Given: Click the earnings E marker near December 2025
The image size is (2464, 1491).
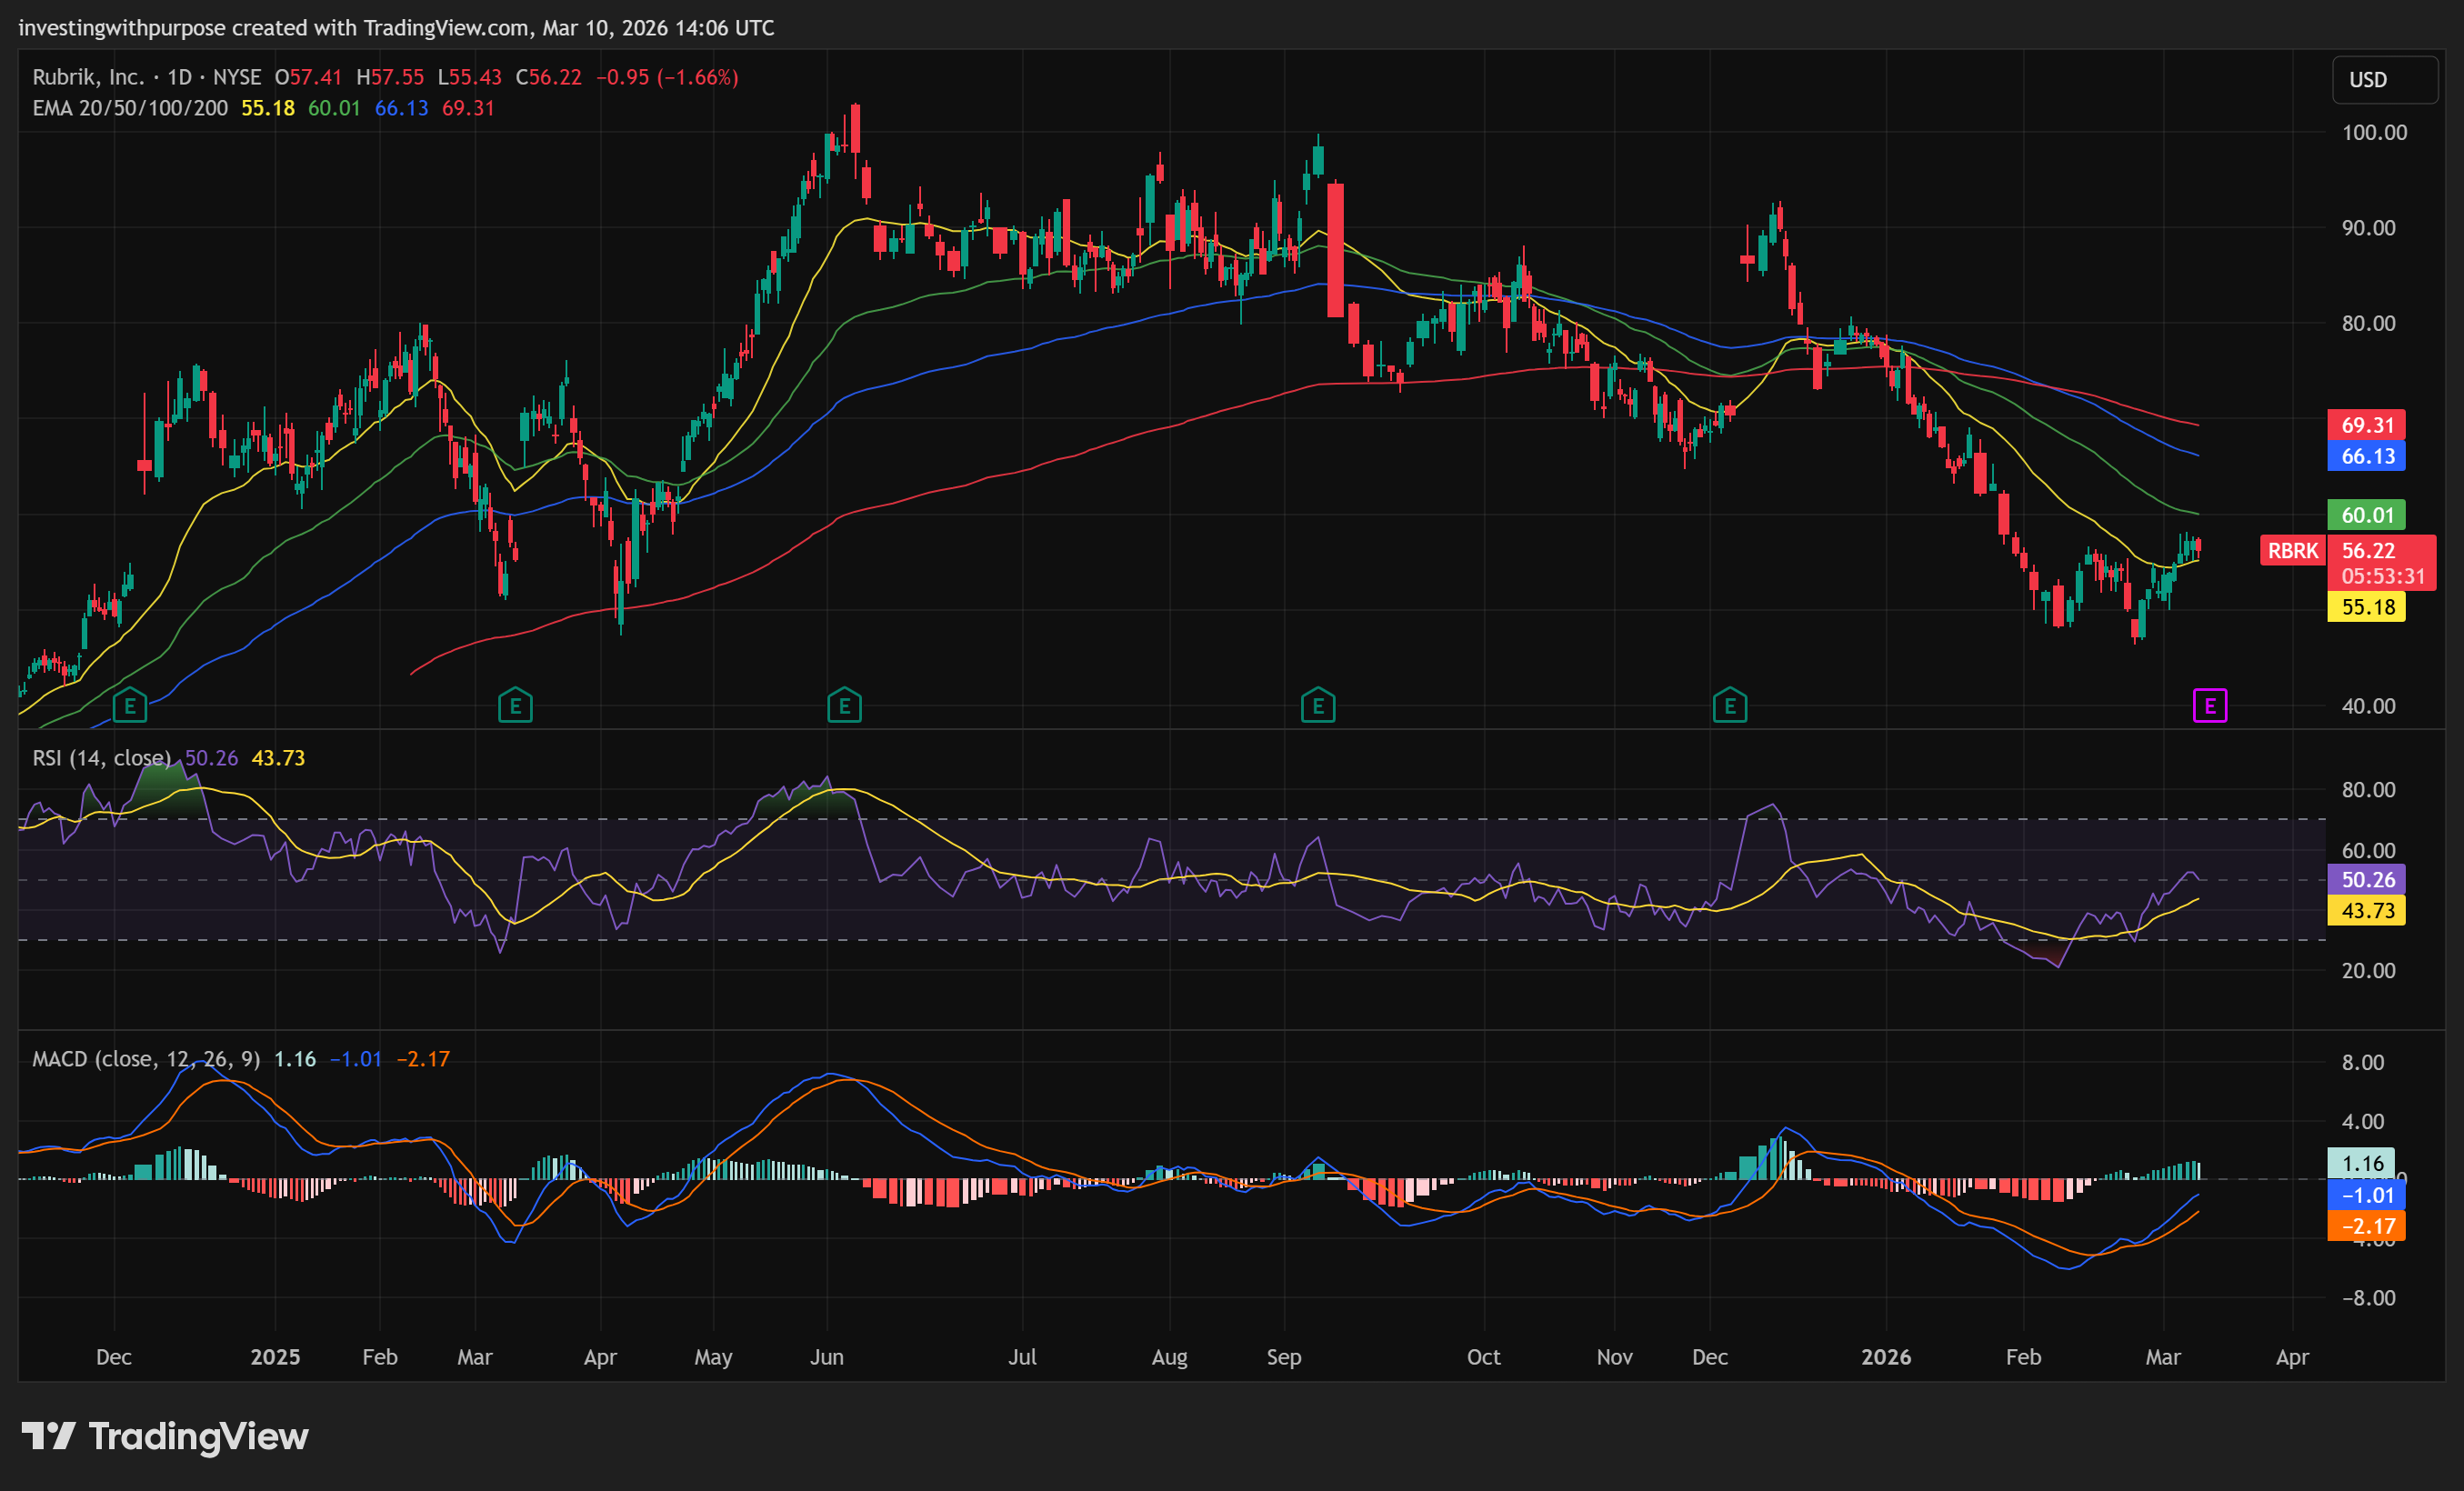Looking at the screenshot, I should [1729, 706].
